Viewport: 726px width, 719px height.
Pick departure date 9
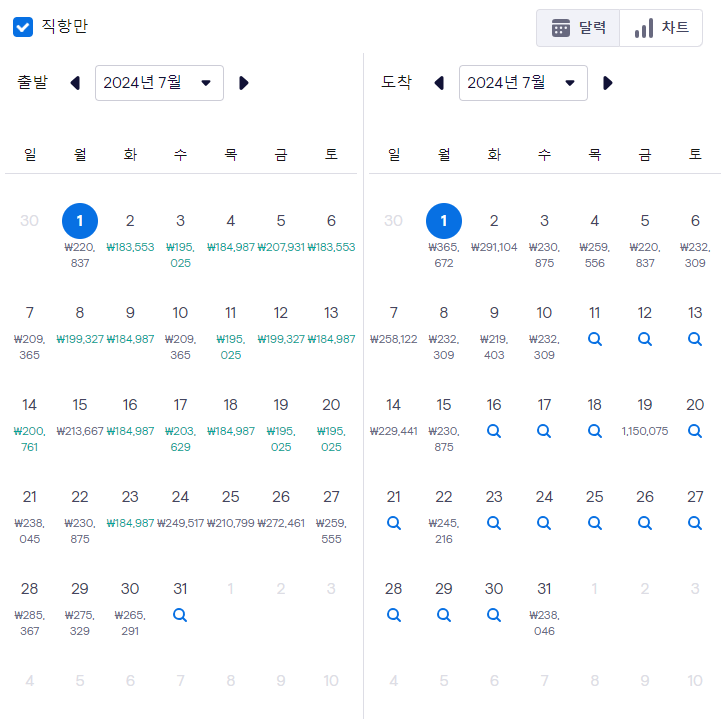pos(130,313)
